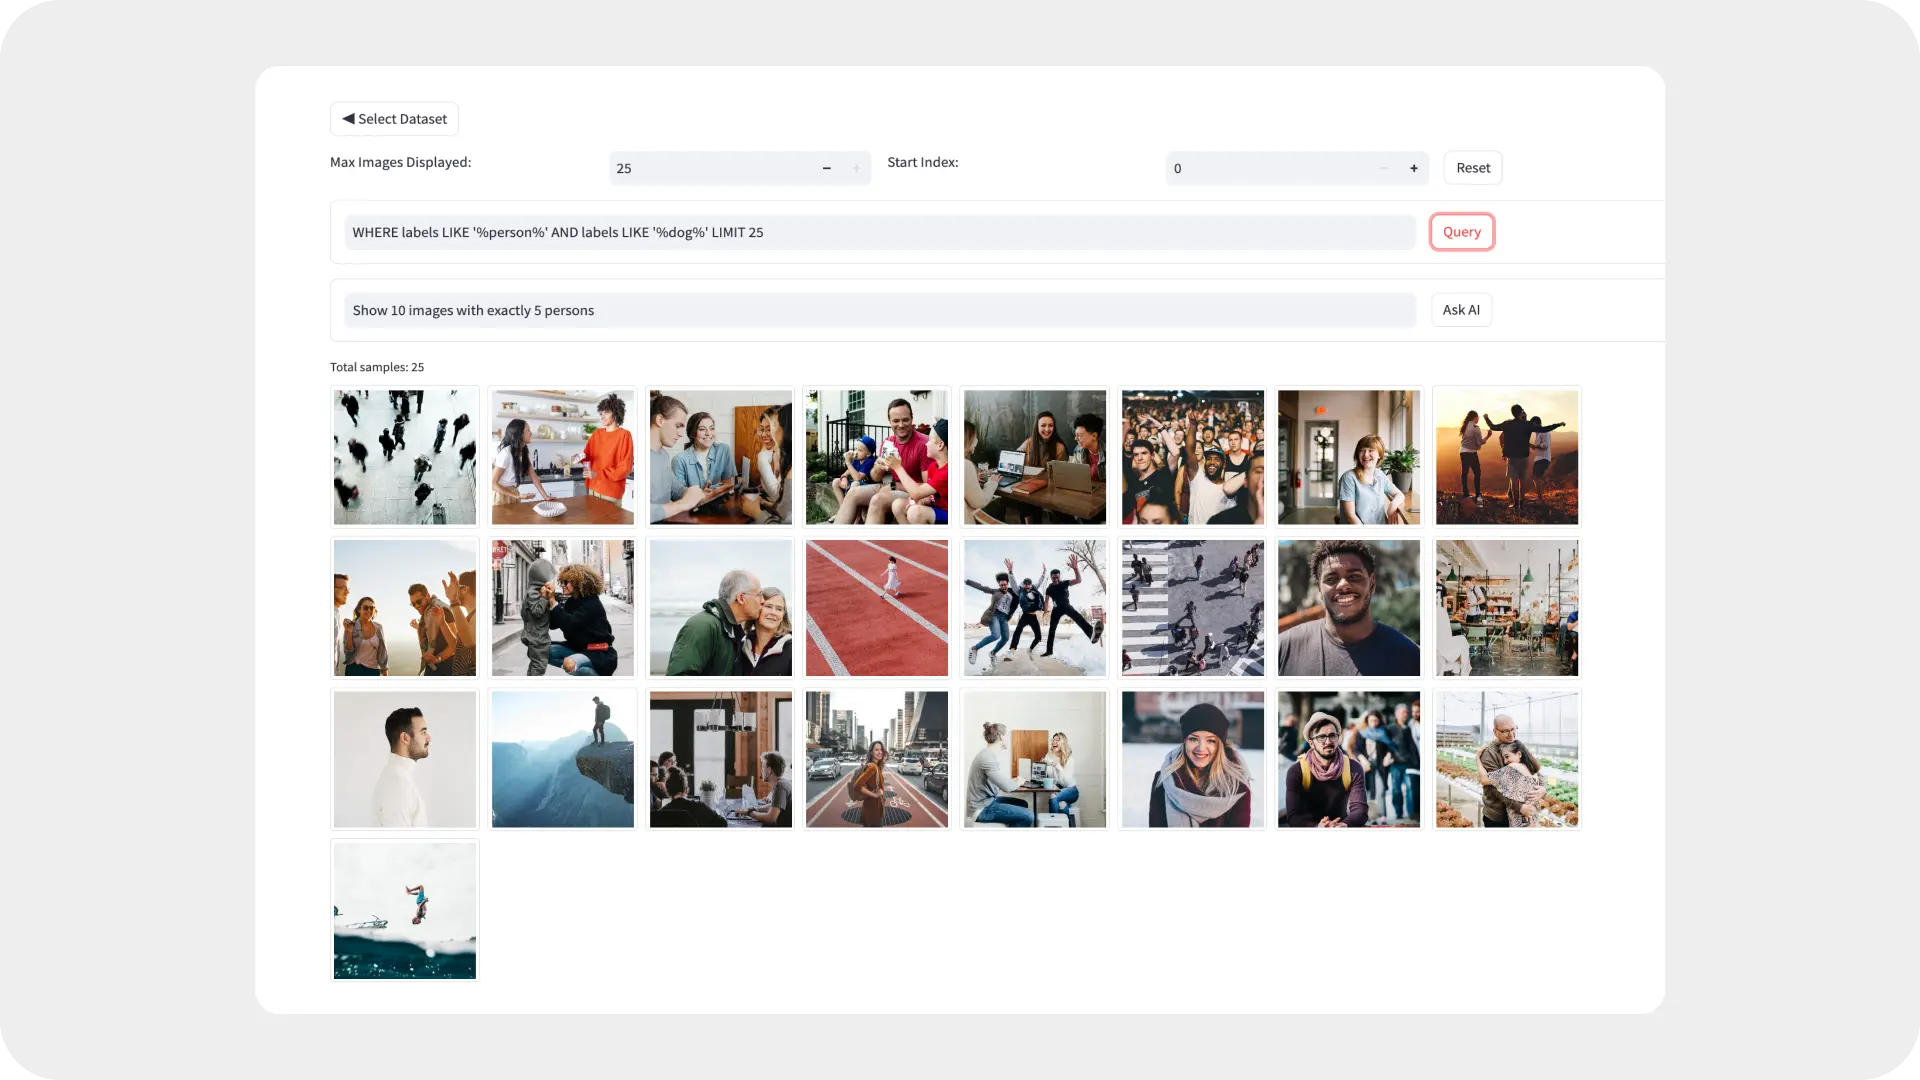Increment the Start Index with plus
1920x1080 pixels.
click(x=1414, y=168)
